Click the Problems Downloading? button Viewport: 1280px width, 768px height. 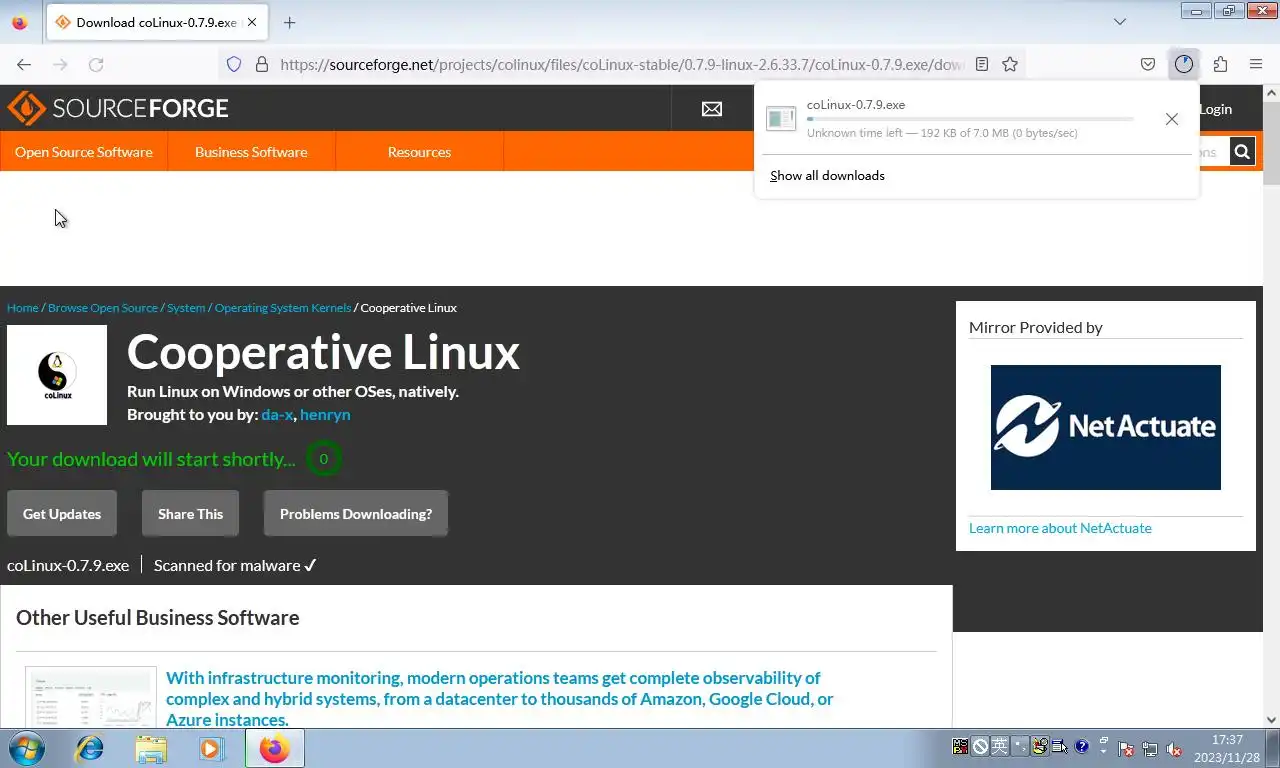[356, 514]
